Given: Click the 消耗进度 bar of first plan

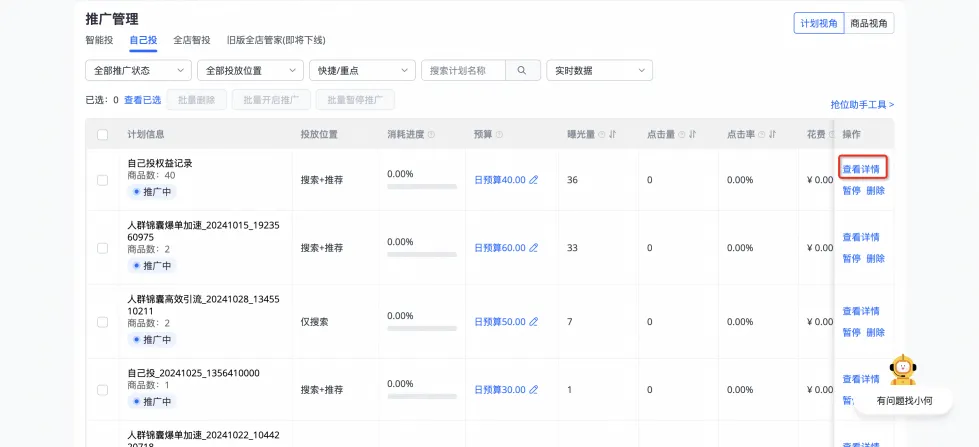Looking at the screenshot, I should [421, 188].
